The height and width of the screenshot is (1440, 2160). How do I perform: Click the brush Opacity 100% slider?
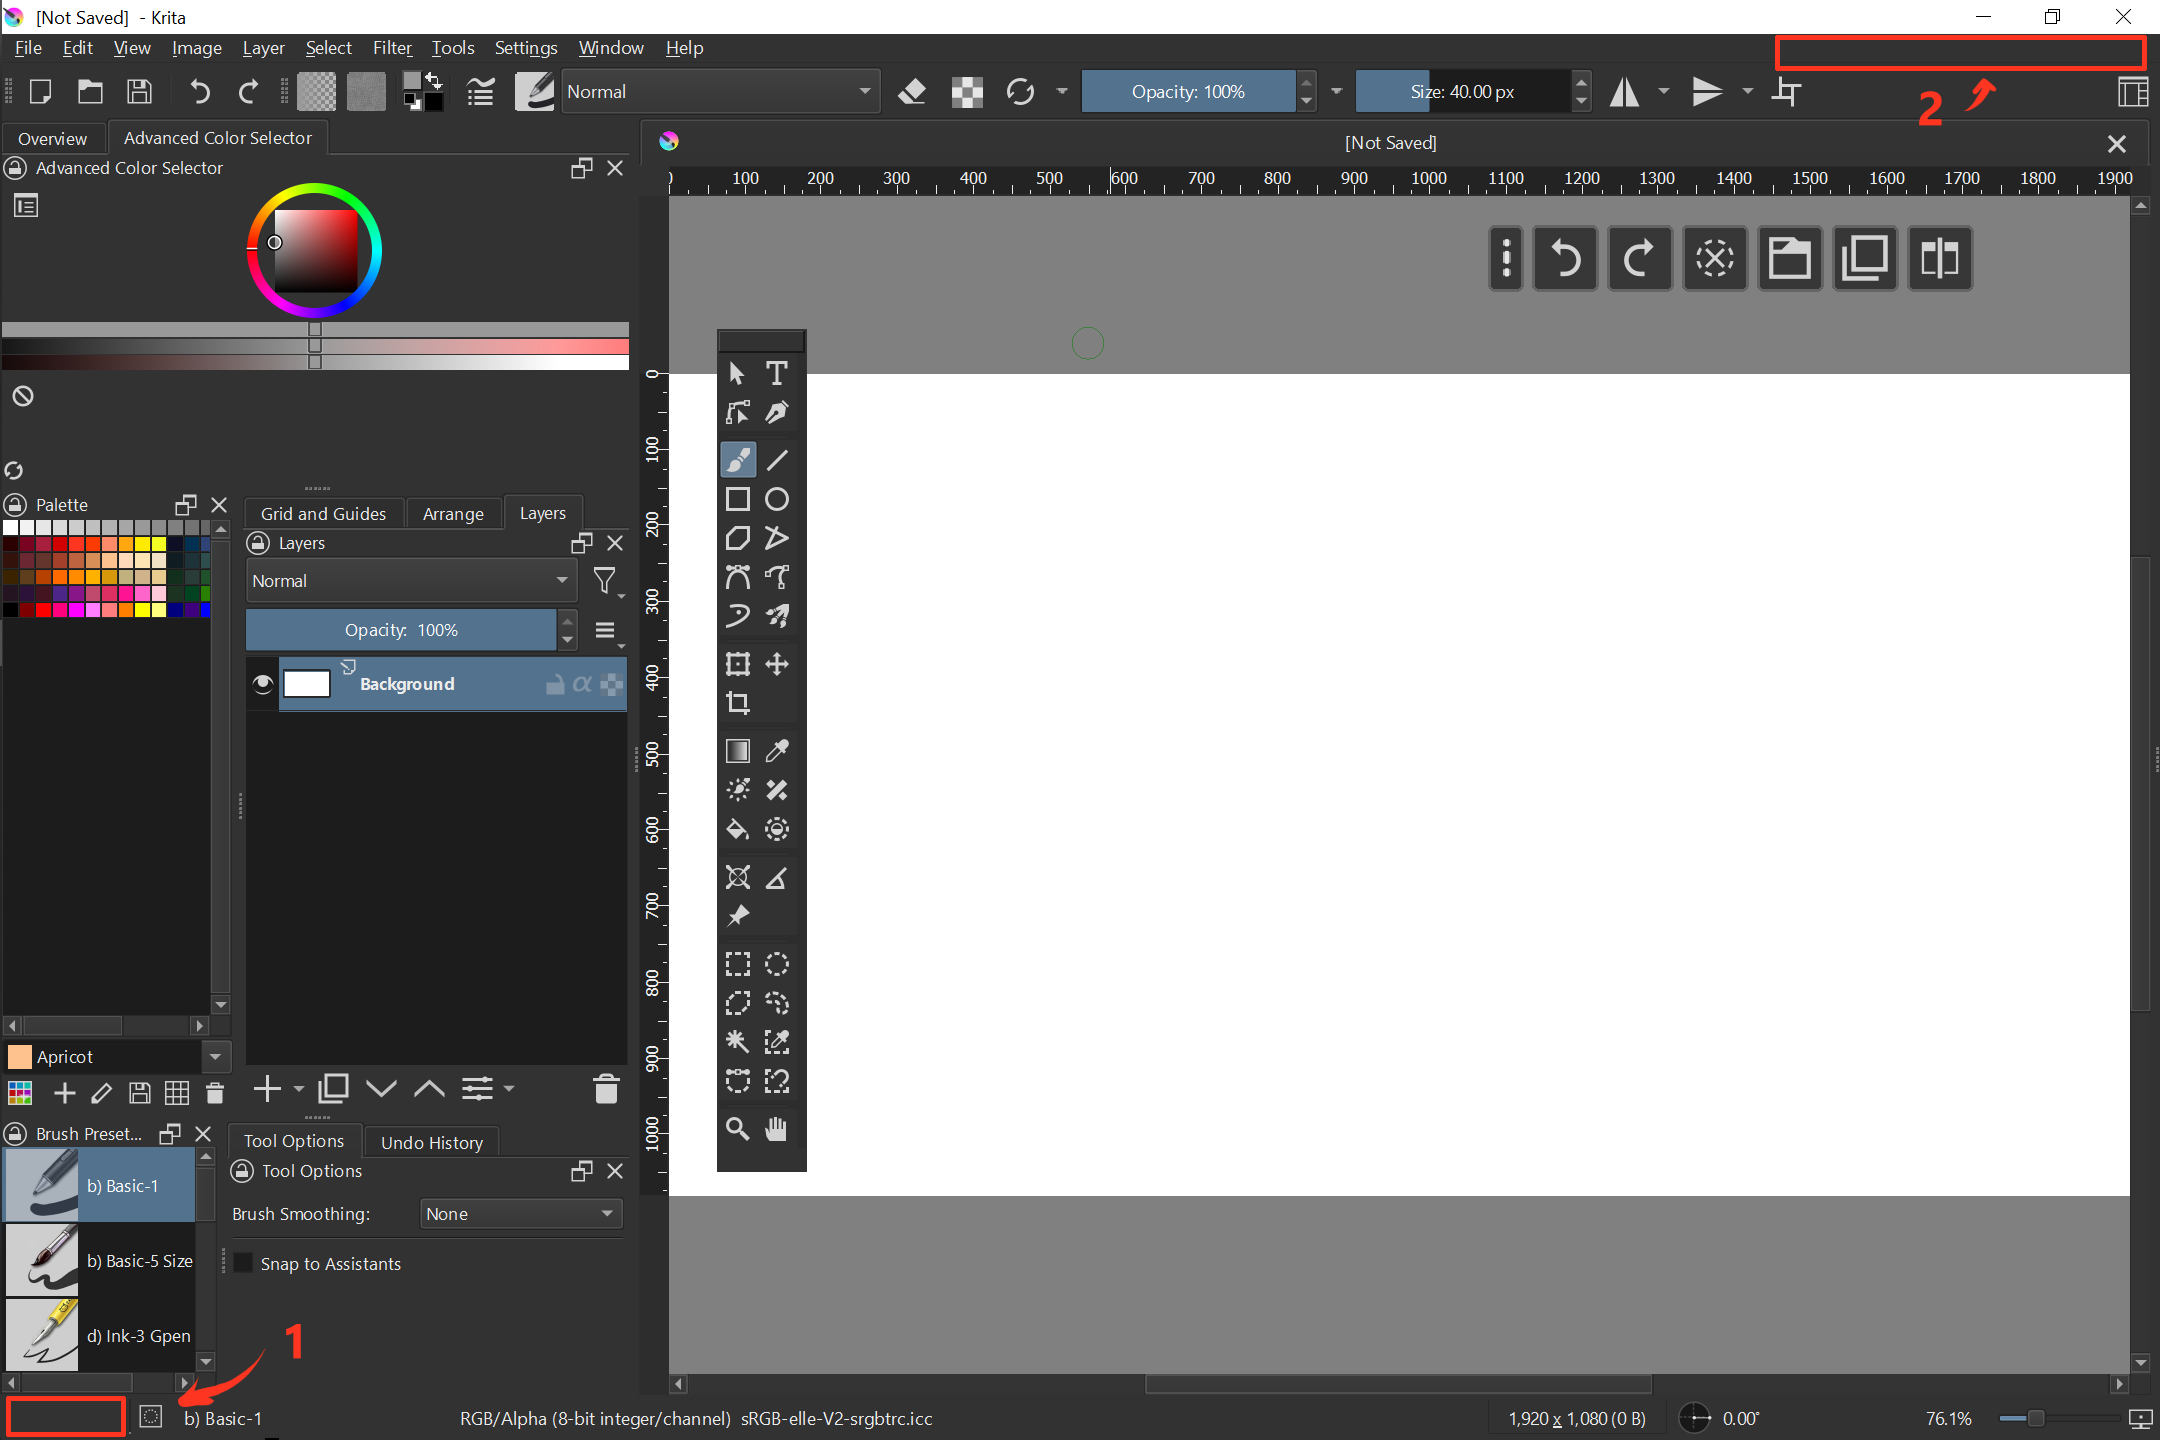point(1188,92)
